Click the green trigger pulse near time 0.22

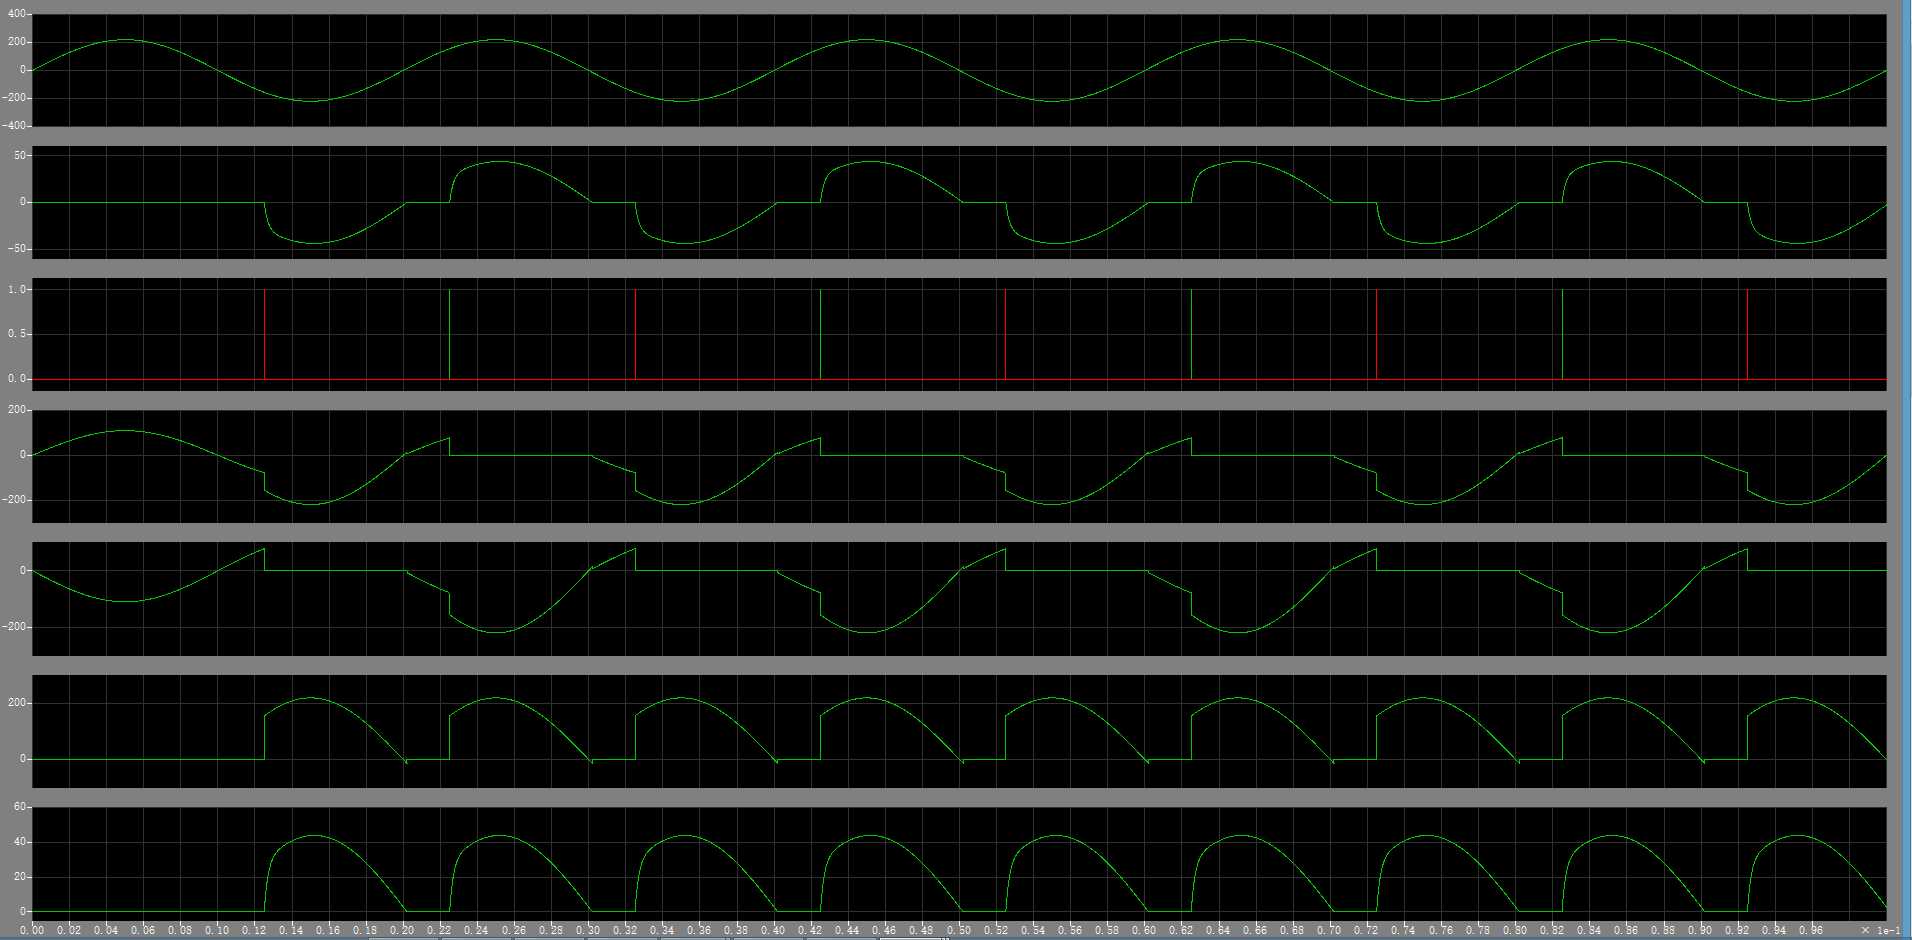[450, 334]
